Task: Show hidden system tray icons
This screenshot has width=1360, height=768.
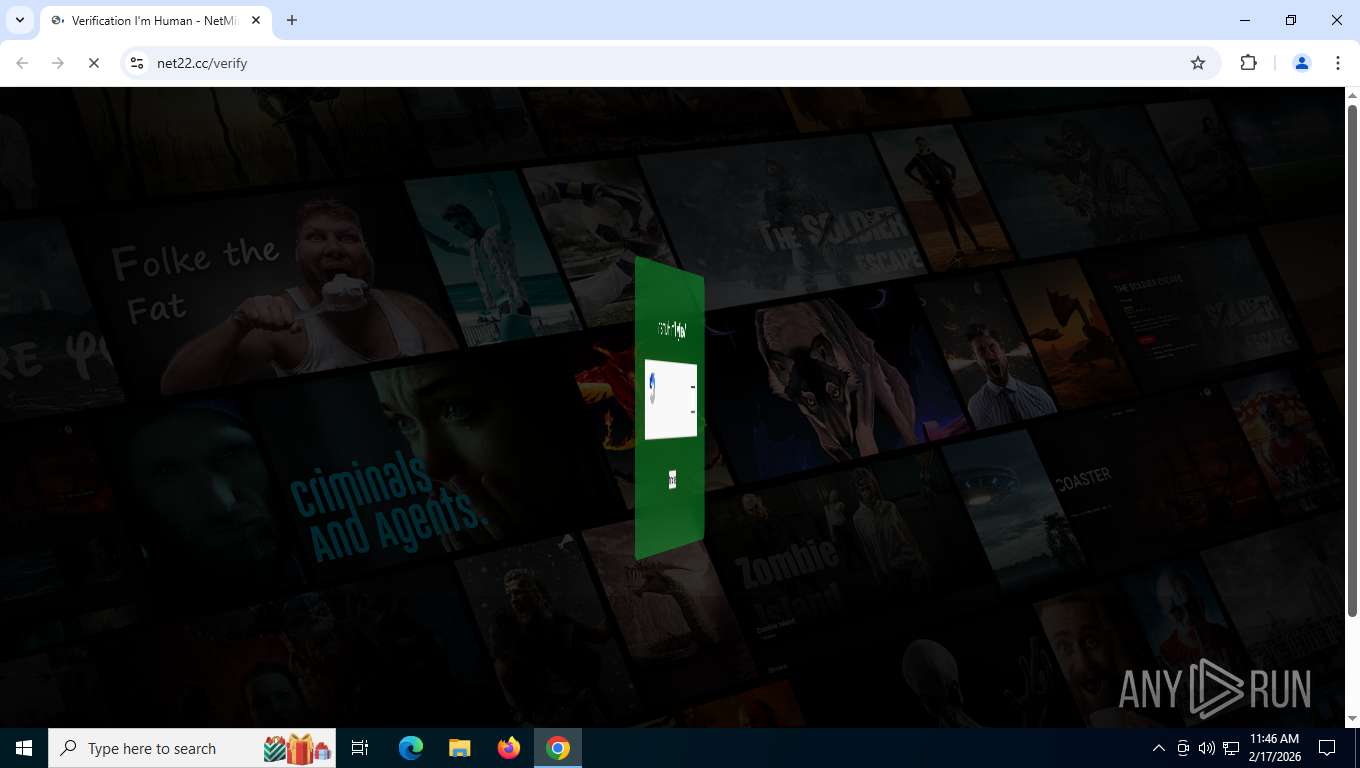Action: pos(1159,748)
